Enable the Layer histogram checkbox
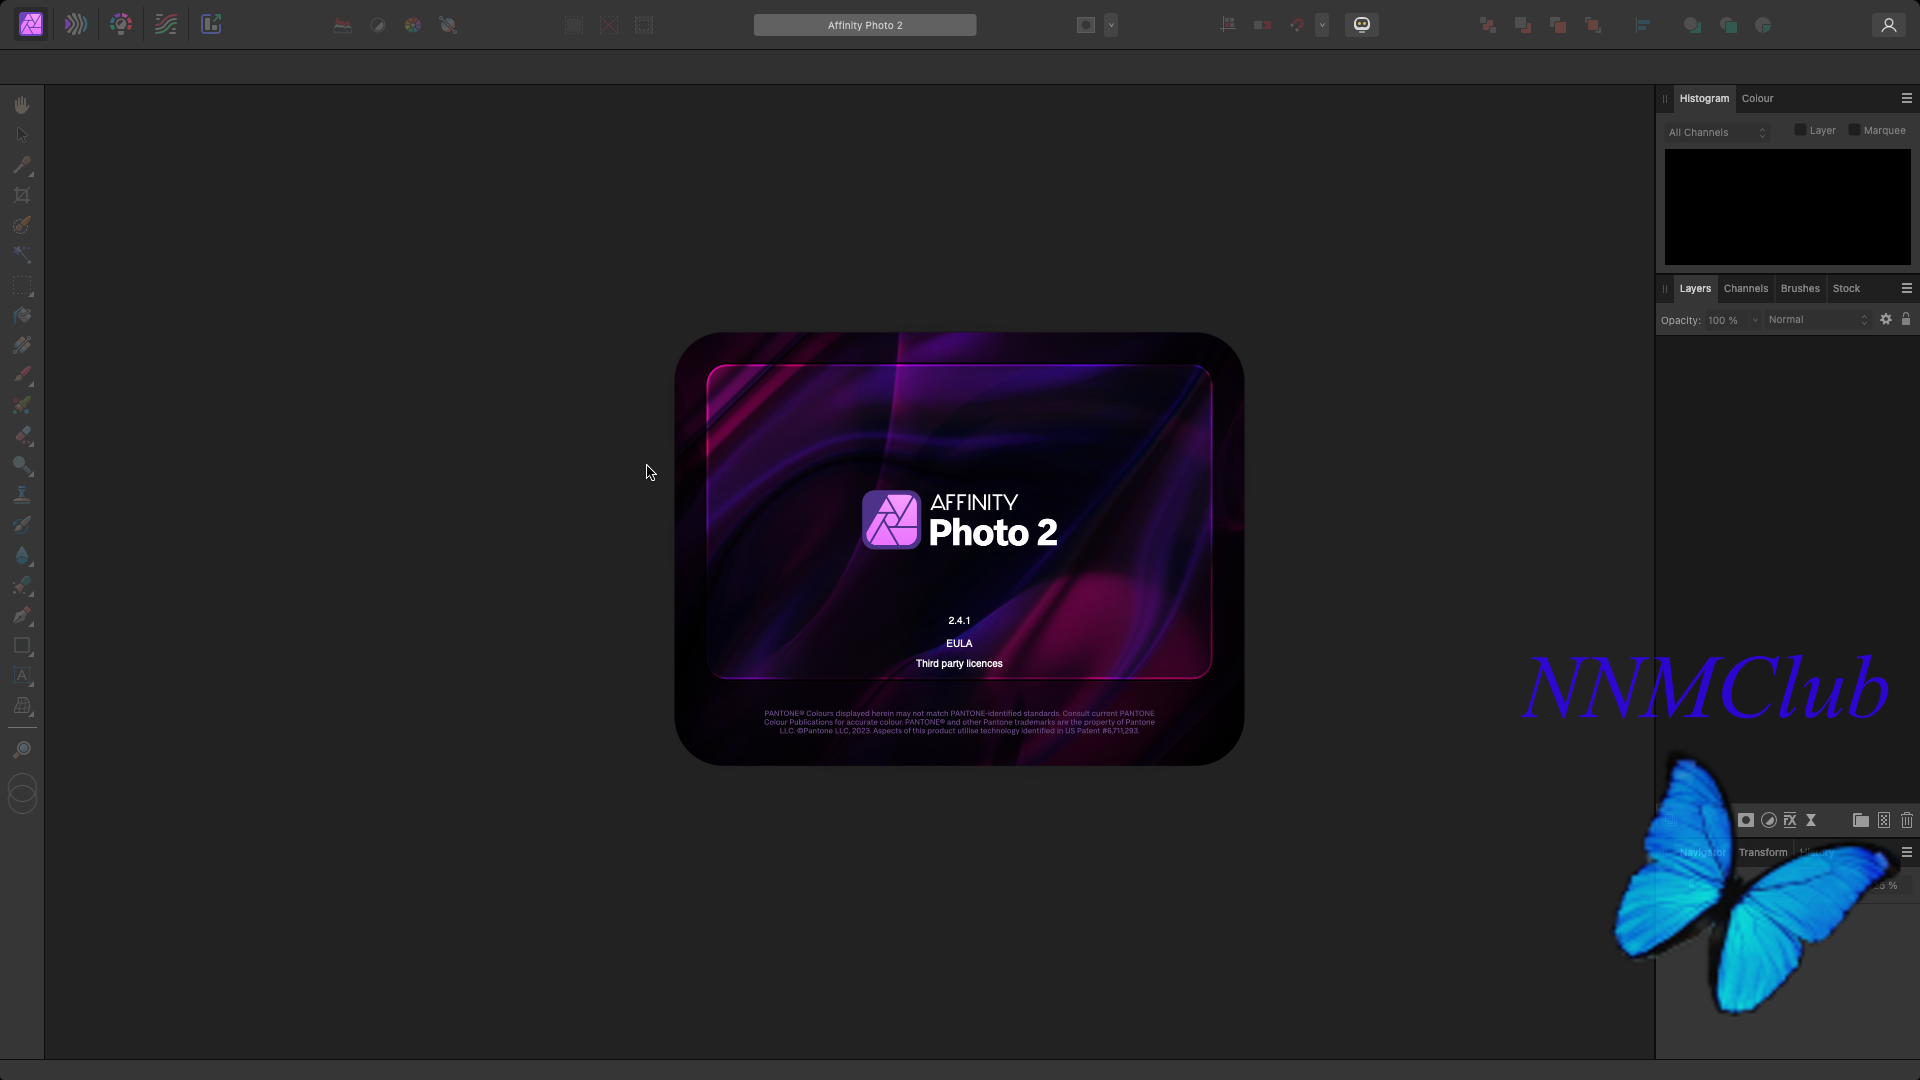This screenshot has width=1920, height=1080. pos(1800,130)
